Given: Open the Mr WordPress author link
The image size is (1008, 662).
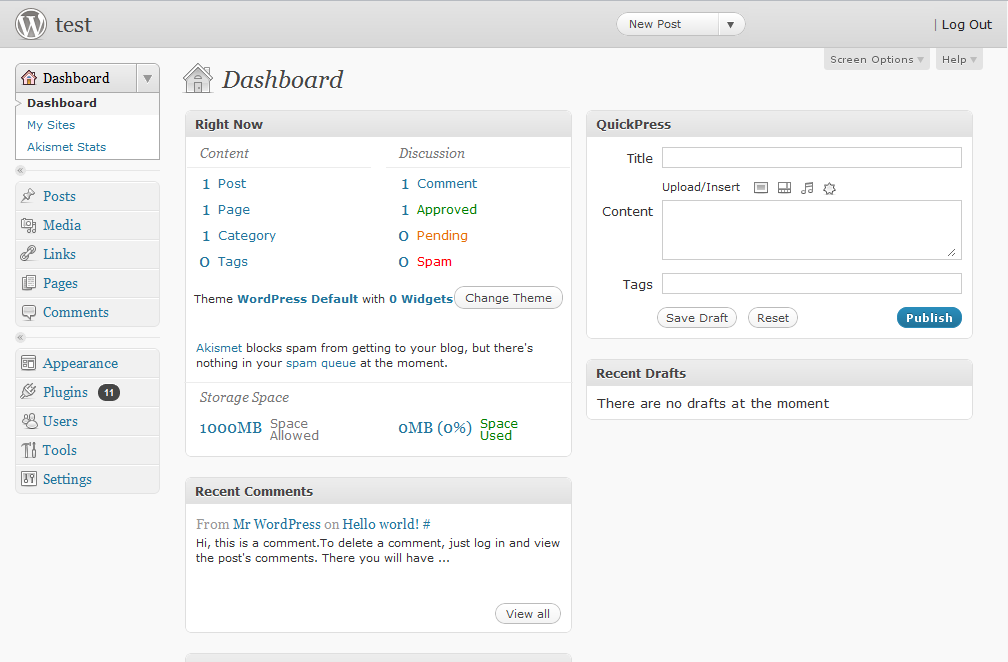Looking at the screenshot, I should point(276,524).
